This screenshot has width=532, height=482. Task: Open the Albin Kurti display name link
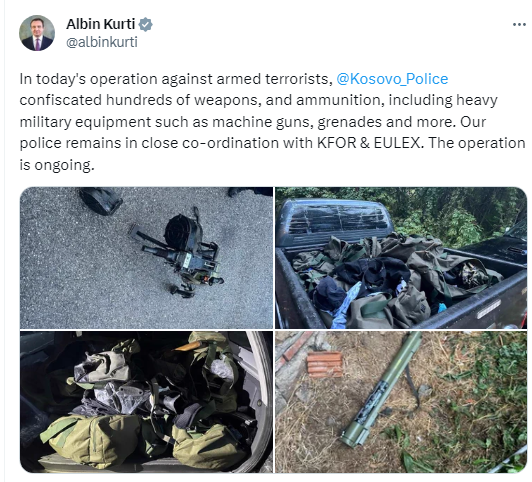click(x=100, y=24)
